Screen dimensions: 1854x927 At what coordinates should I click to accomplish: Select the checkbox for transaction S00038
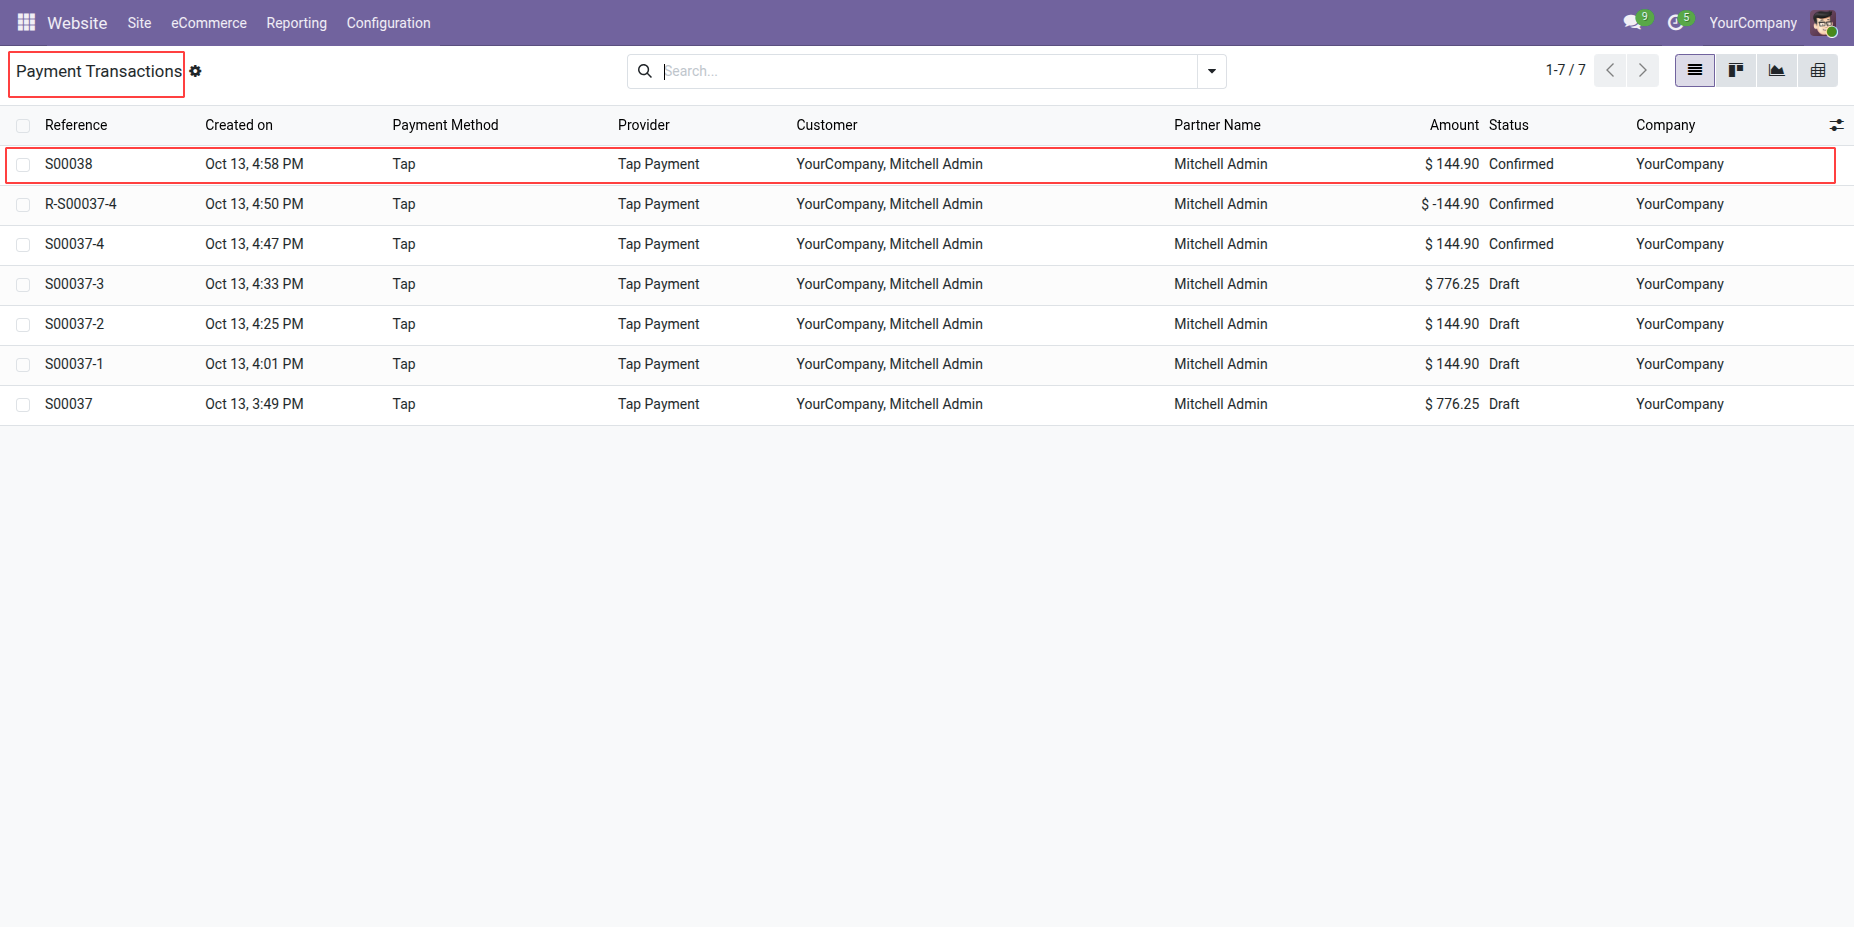click(23, 165)
